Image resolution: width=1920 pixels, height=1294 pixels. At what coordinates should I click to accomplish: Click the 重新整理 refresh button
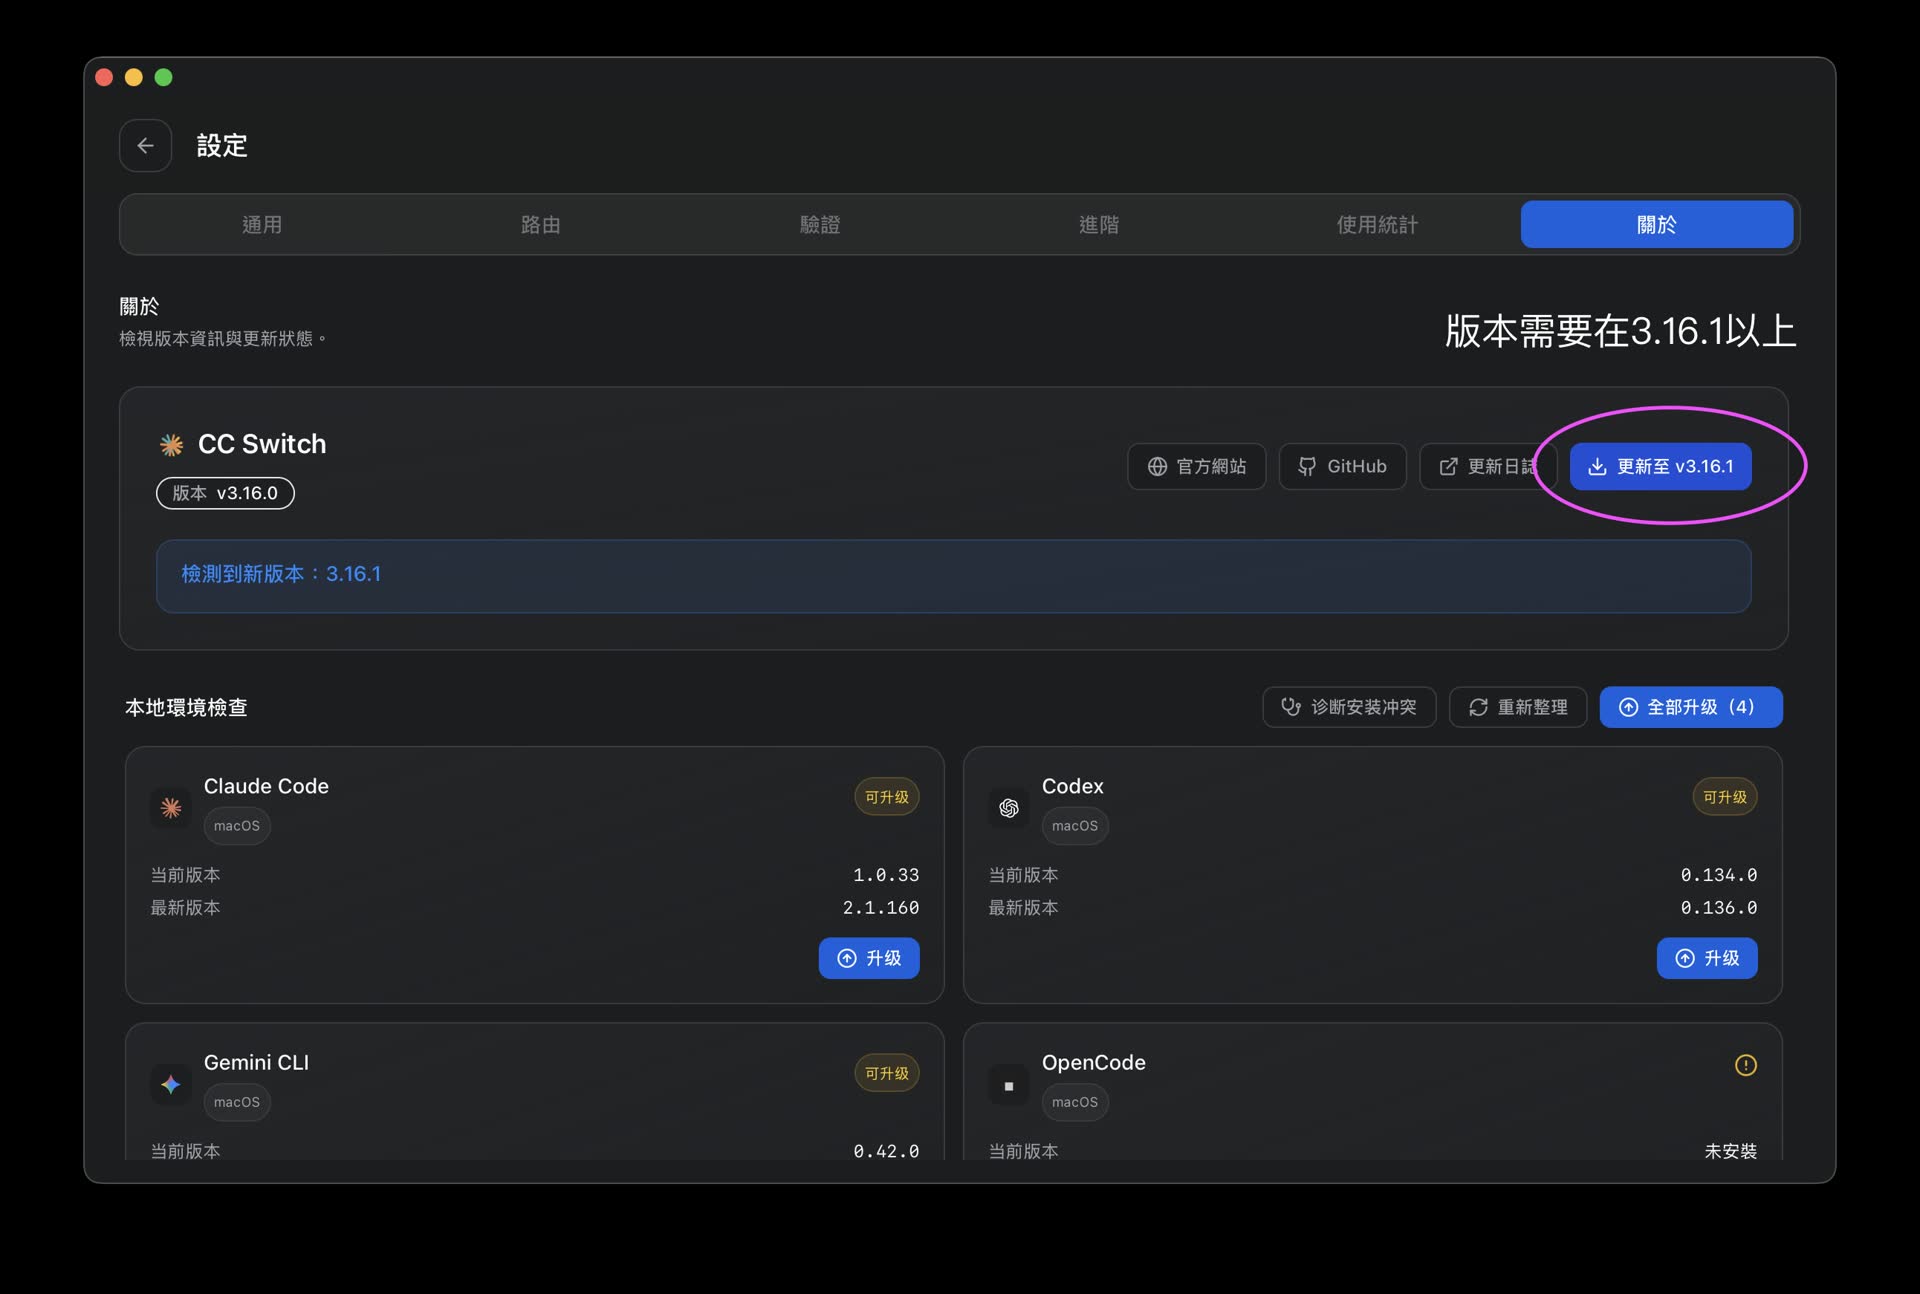(x=1518, y=707)
